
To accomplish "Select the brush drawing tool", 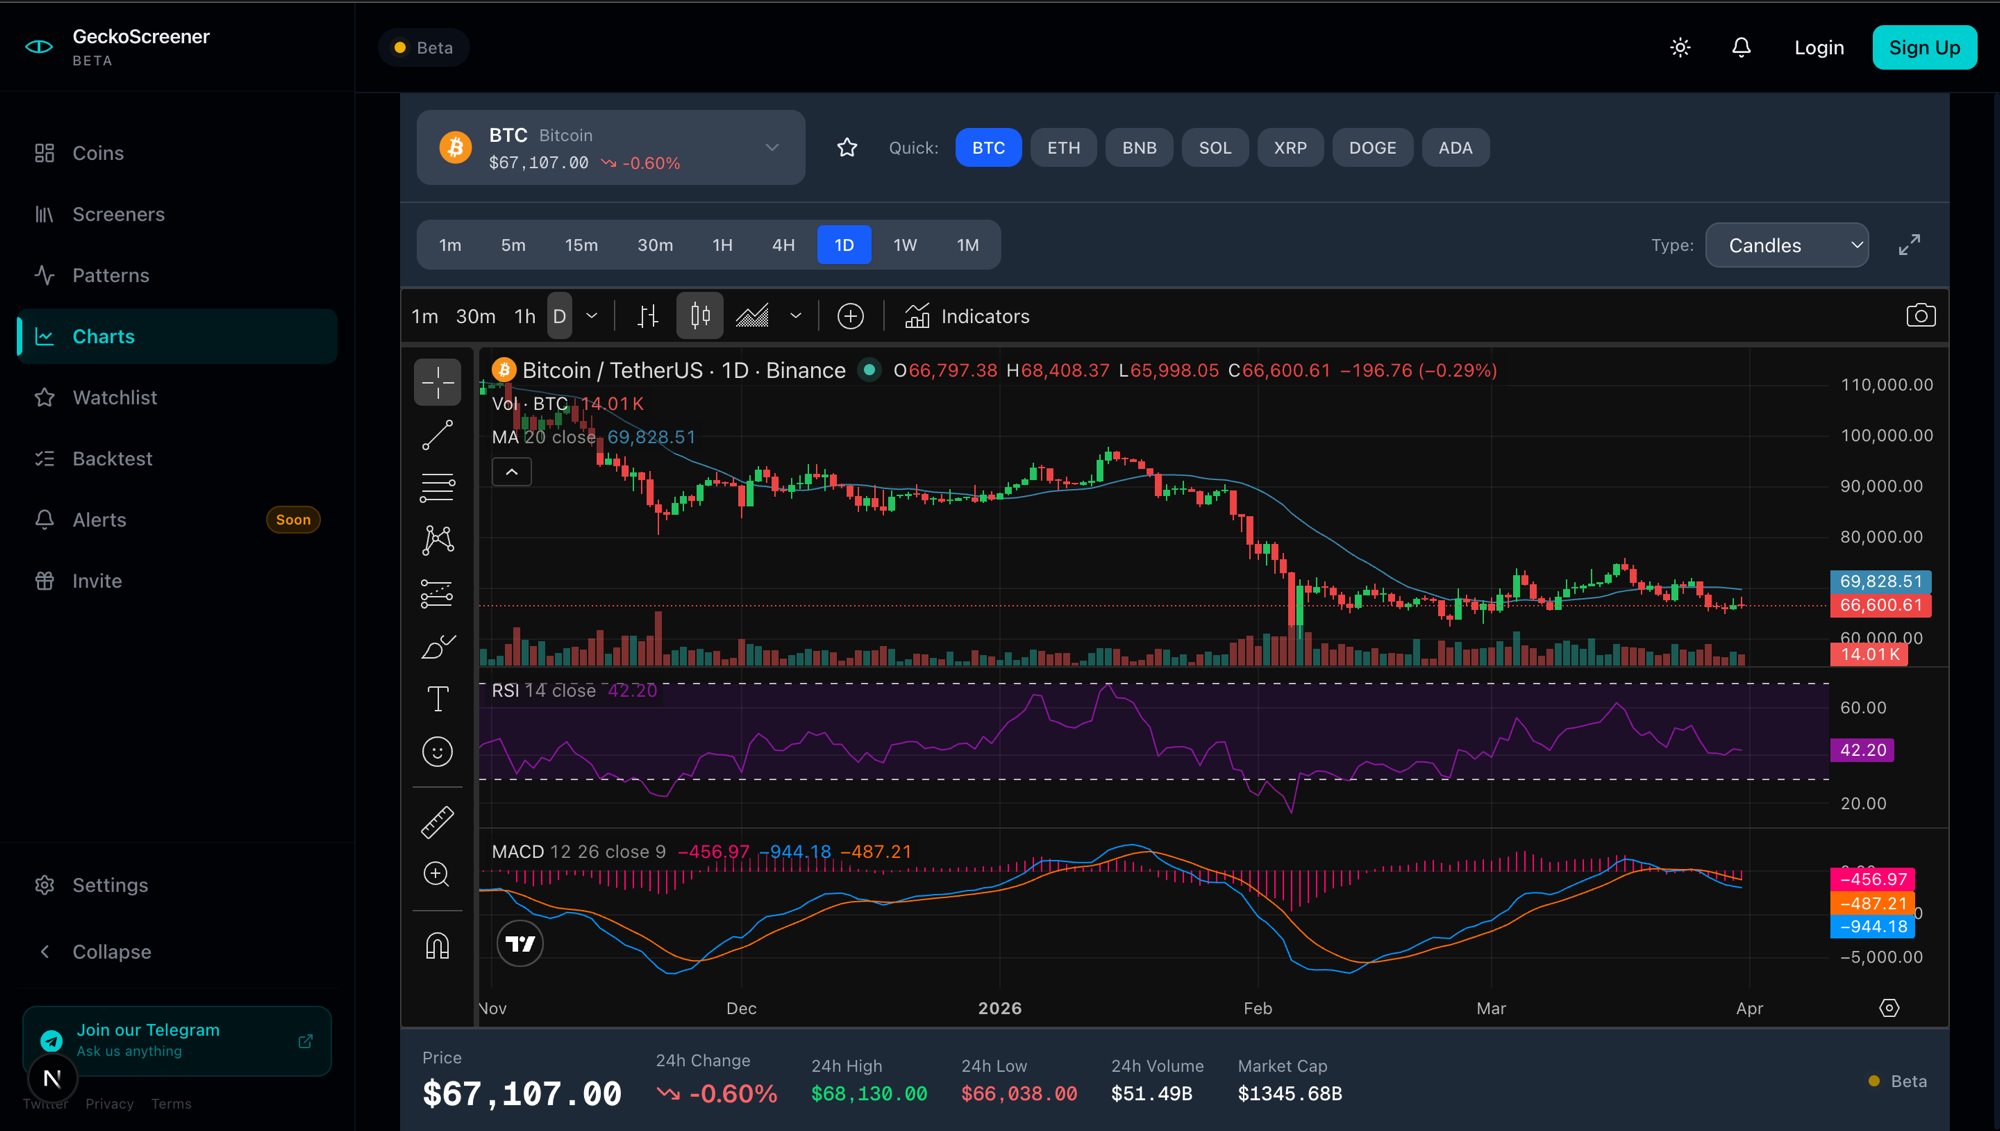I will pyautogui.click(x=437, y=647).
